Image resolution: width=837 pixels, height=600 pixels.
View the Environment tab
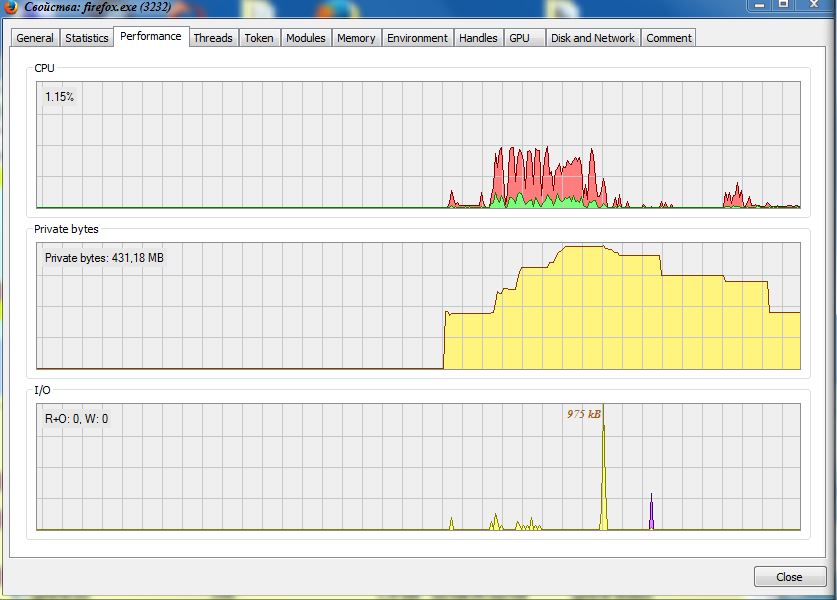coord(417,38)
